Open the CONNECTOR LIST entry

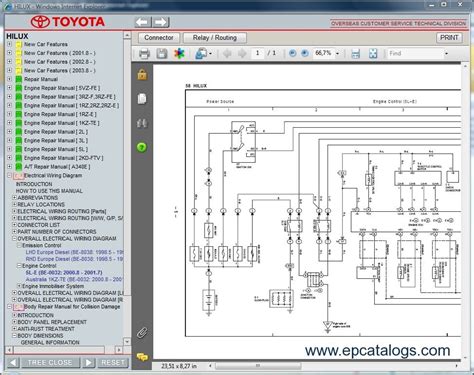[39, 225]
